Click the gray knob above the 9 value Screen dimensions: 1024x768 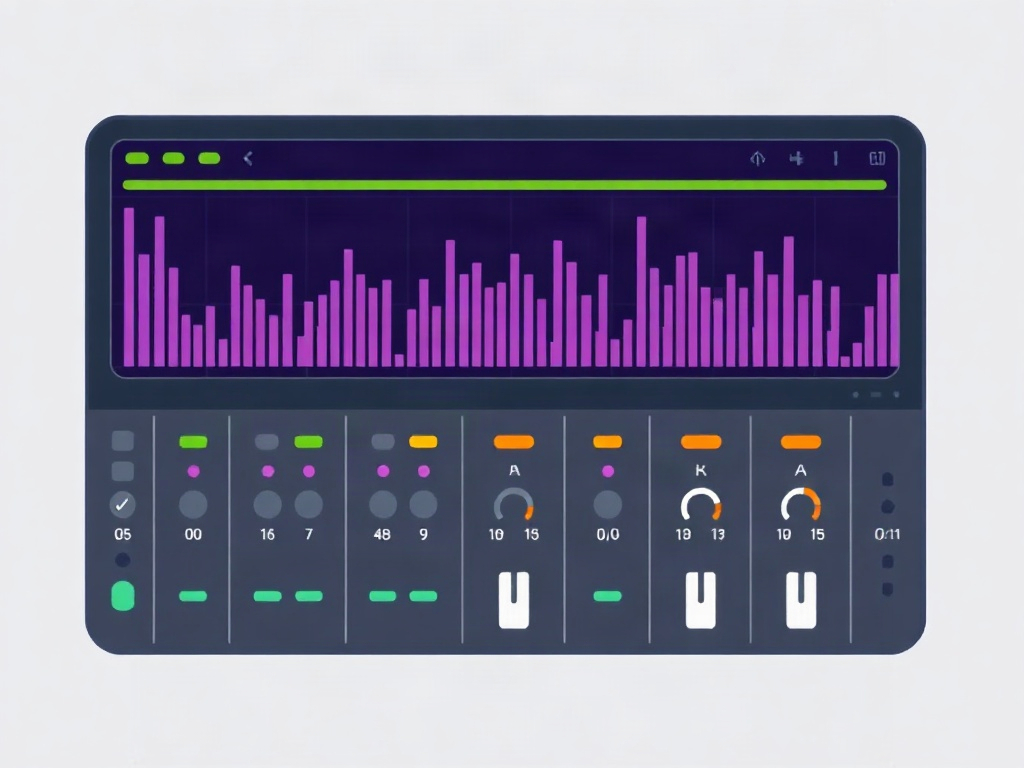(424, 504)
